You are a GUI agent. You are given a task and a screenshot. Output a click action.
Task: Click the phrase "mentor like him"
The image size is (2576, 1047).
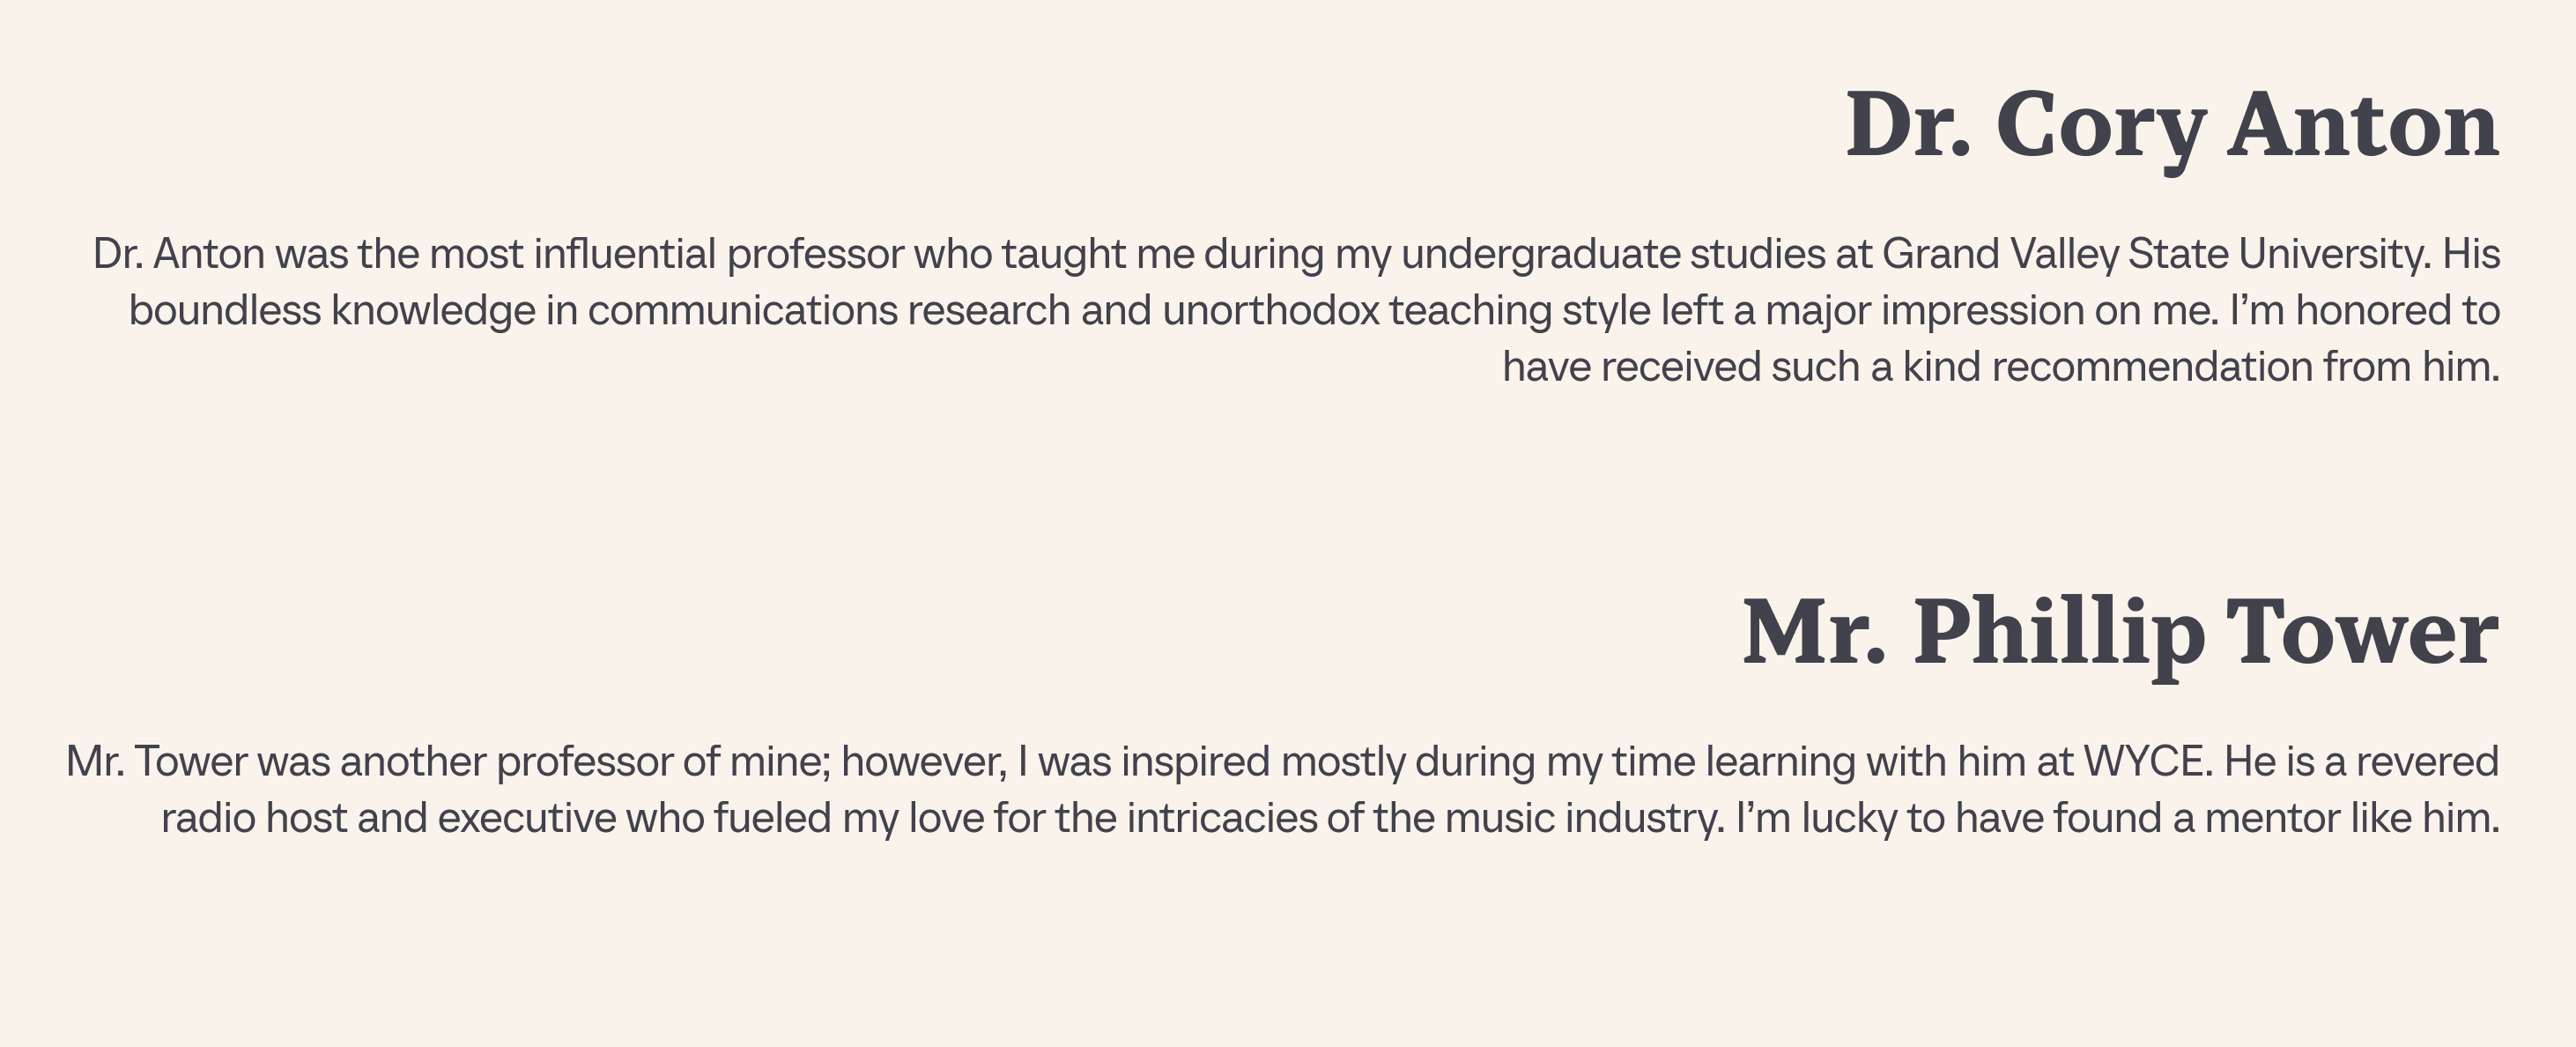pos(2351,819)
